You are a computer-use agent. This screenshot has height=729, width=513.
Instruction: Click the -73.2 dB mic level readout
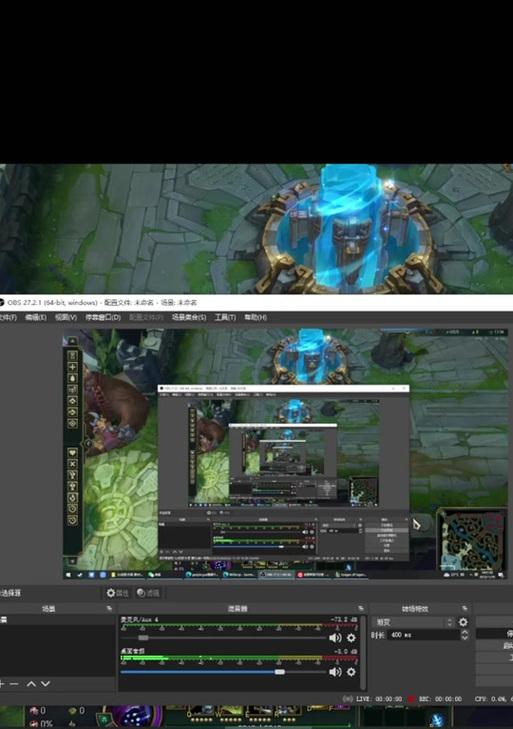344,620
